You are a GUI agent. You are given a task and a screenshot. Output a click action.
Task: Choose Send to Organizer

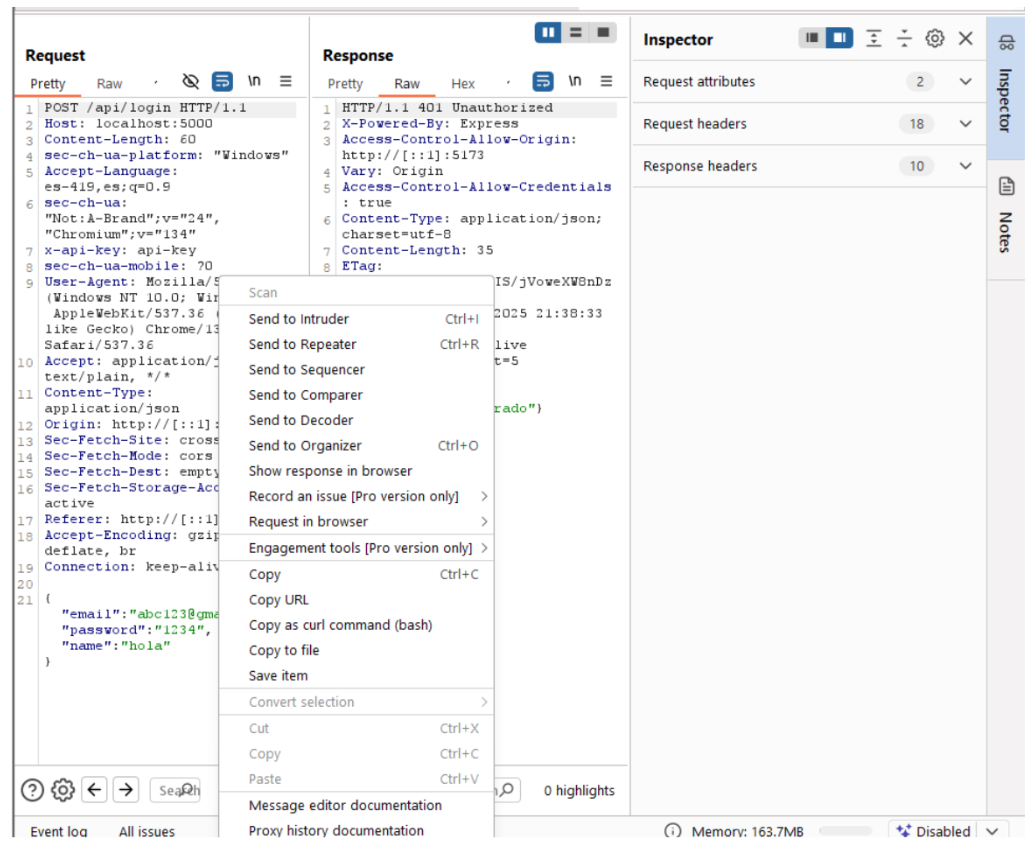tap(357, 446)
